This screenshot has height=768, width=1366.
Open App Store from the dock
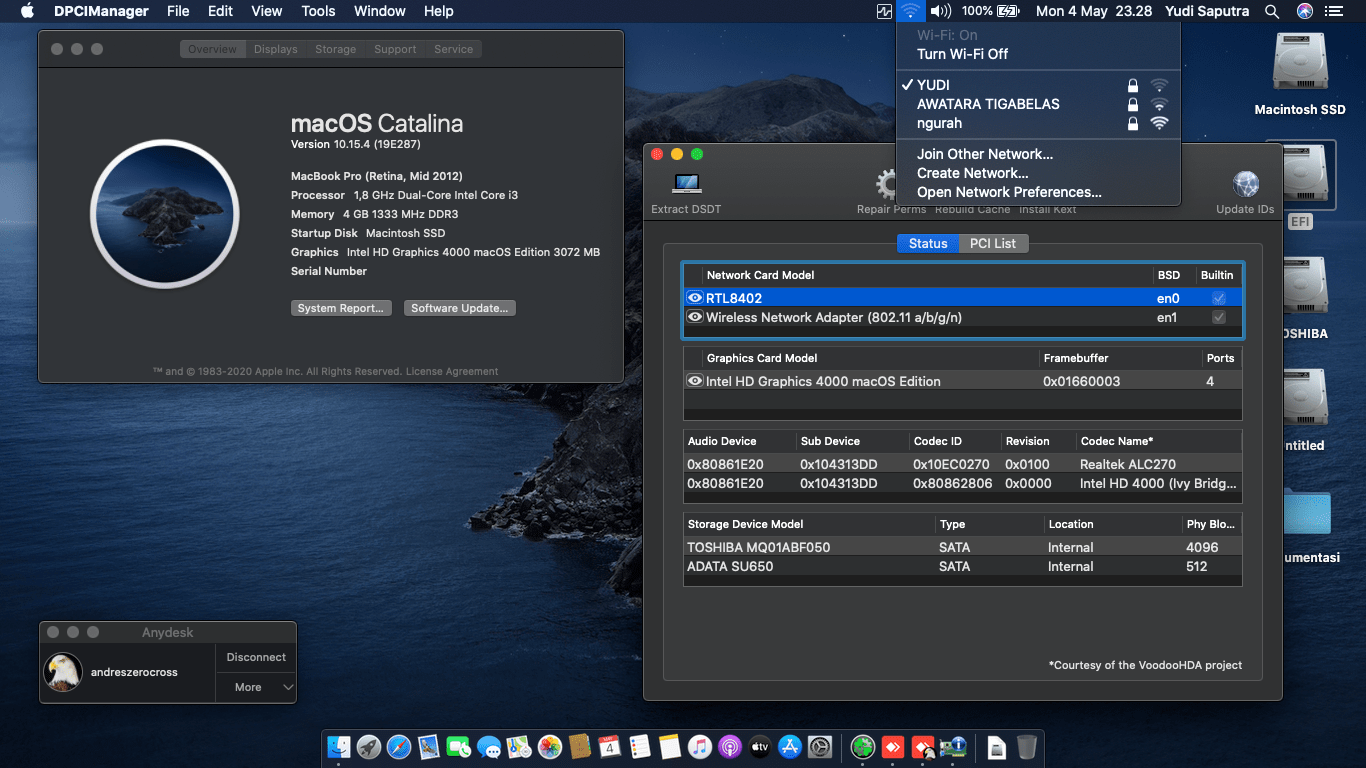pos(790,746)
